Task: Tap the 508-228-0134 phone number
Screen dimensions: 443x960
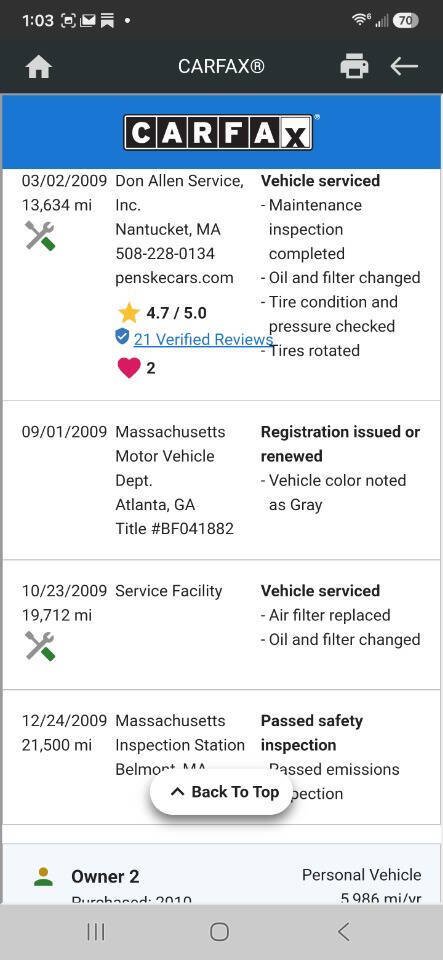Action: pyautogui.click(x=165, y=253)
